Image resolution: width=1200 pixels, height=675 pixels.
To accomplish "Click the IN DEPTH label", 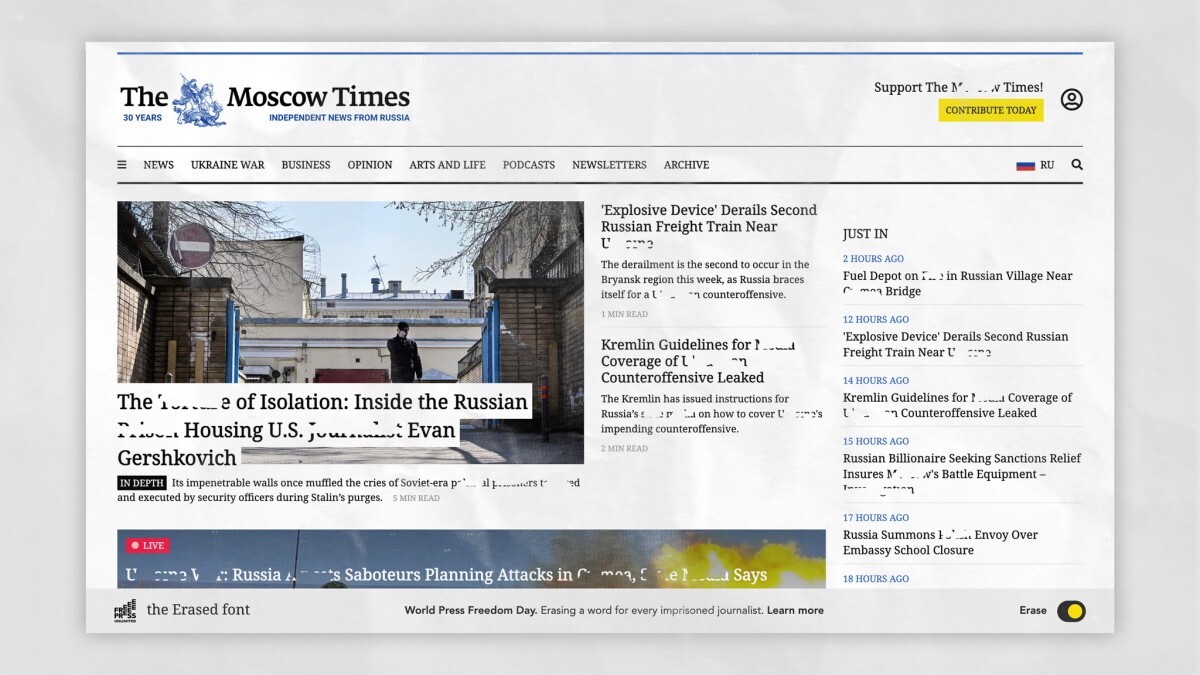I will tap(142, 483).
